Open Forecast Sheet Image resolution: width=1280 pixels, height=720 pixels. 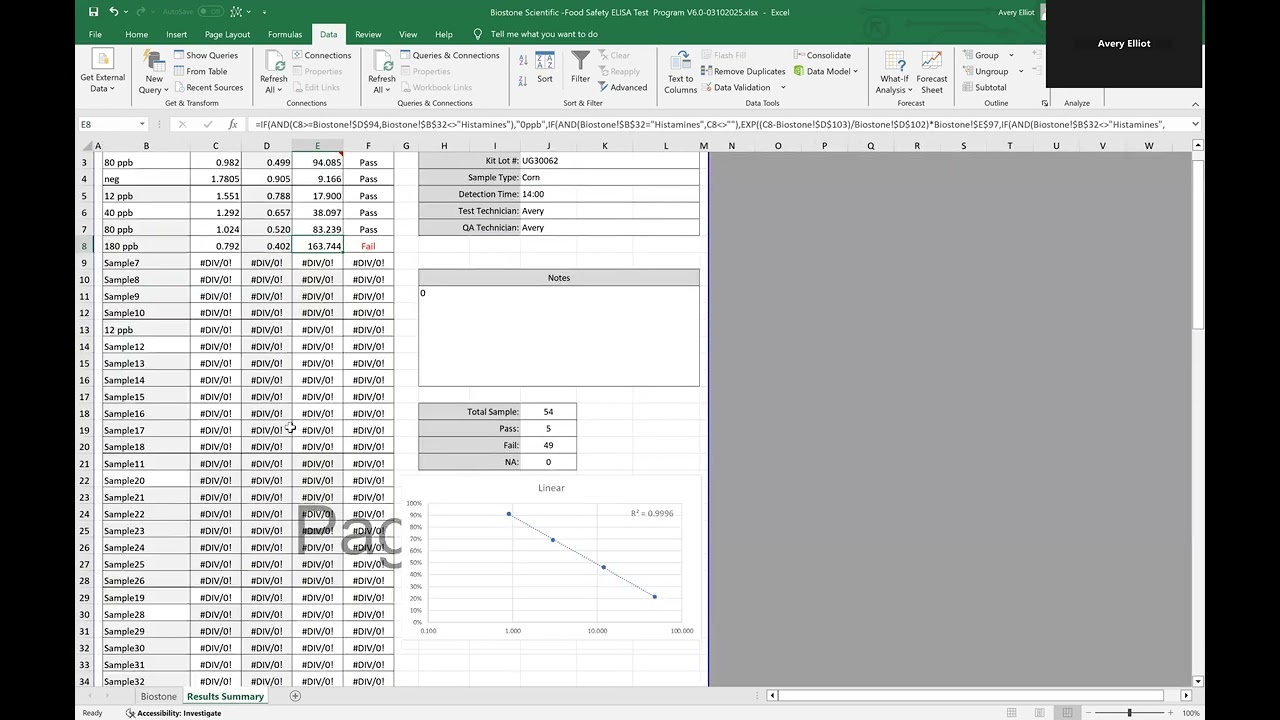[931, 73]
